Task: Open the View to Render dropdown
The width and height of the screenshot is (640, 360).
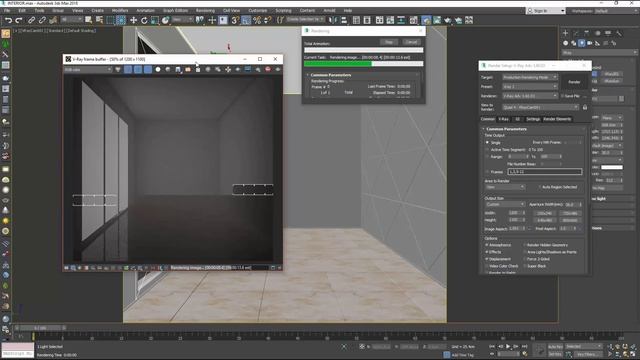Action: pyautogui.click(x=540, y=107)
